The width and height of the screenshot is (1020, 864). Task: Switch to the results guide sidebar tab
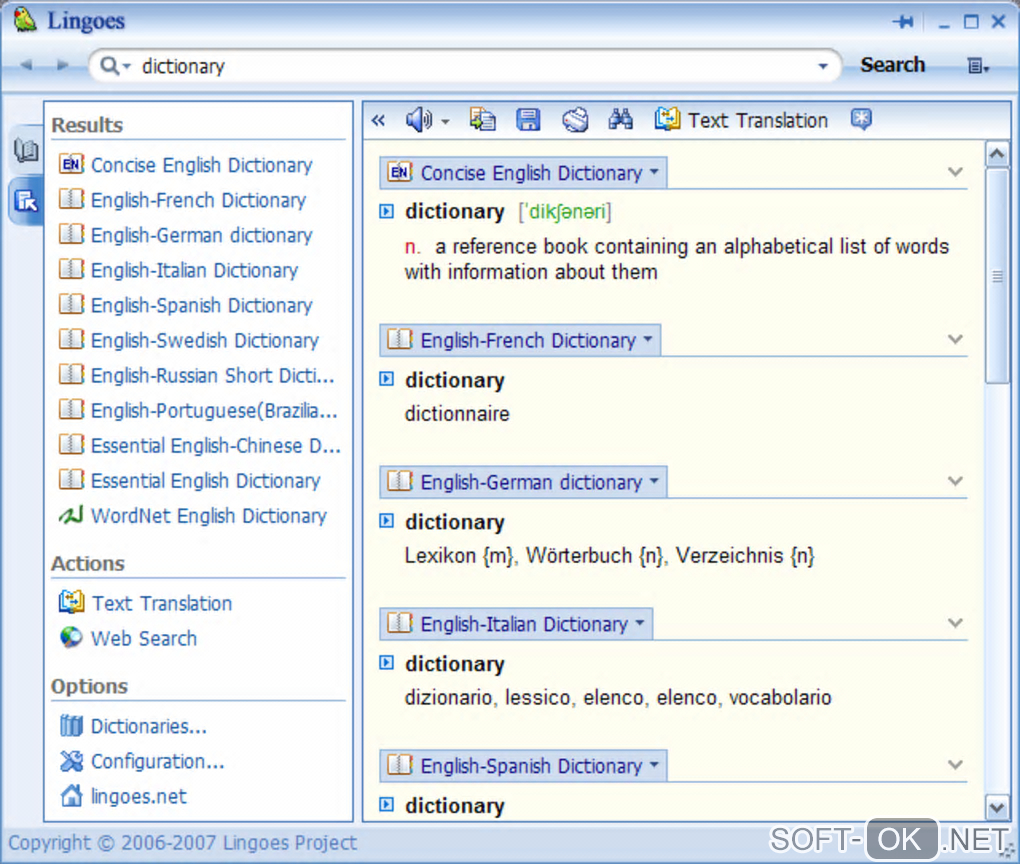tap(26, 201)
